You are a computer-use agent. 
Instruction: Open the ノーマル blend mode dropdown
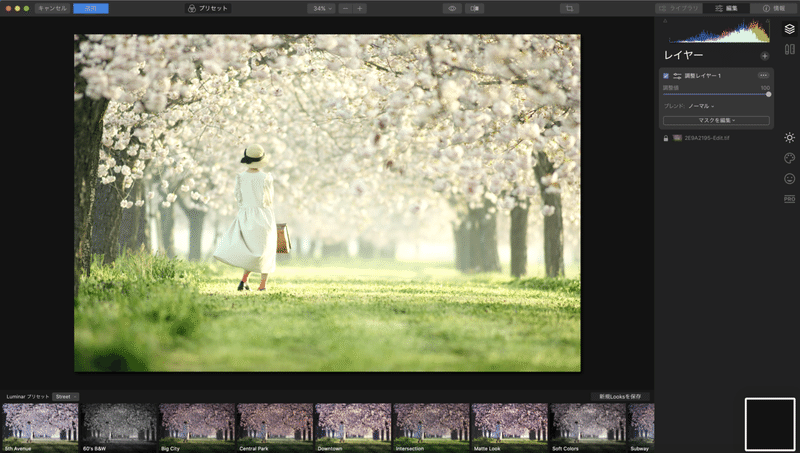point(701,106)
